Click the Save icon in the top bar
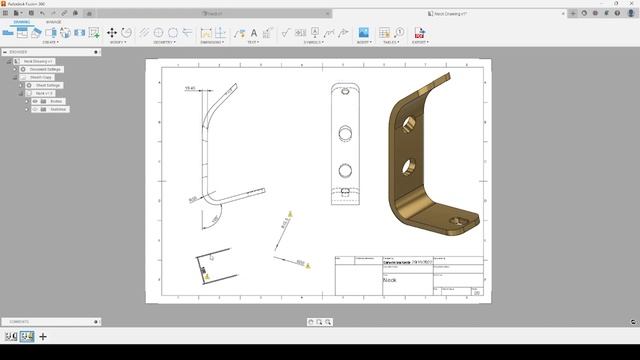640x360 pixels. click(31, 13)
